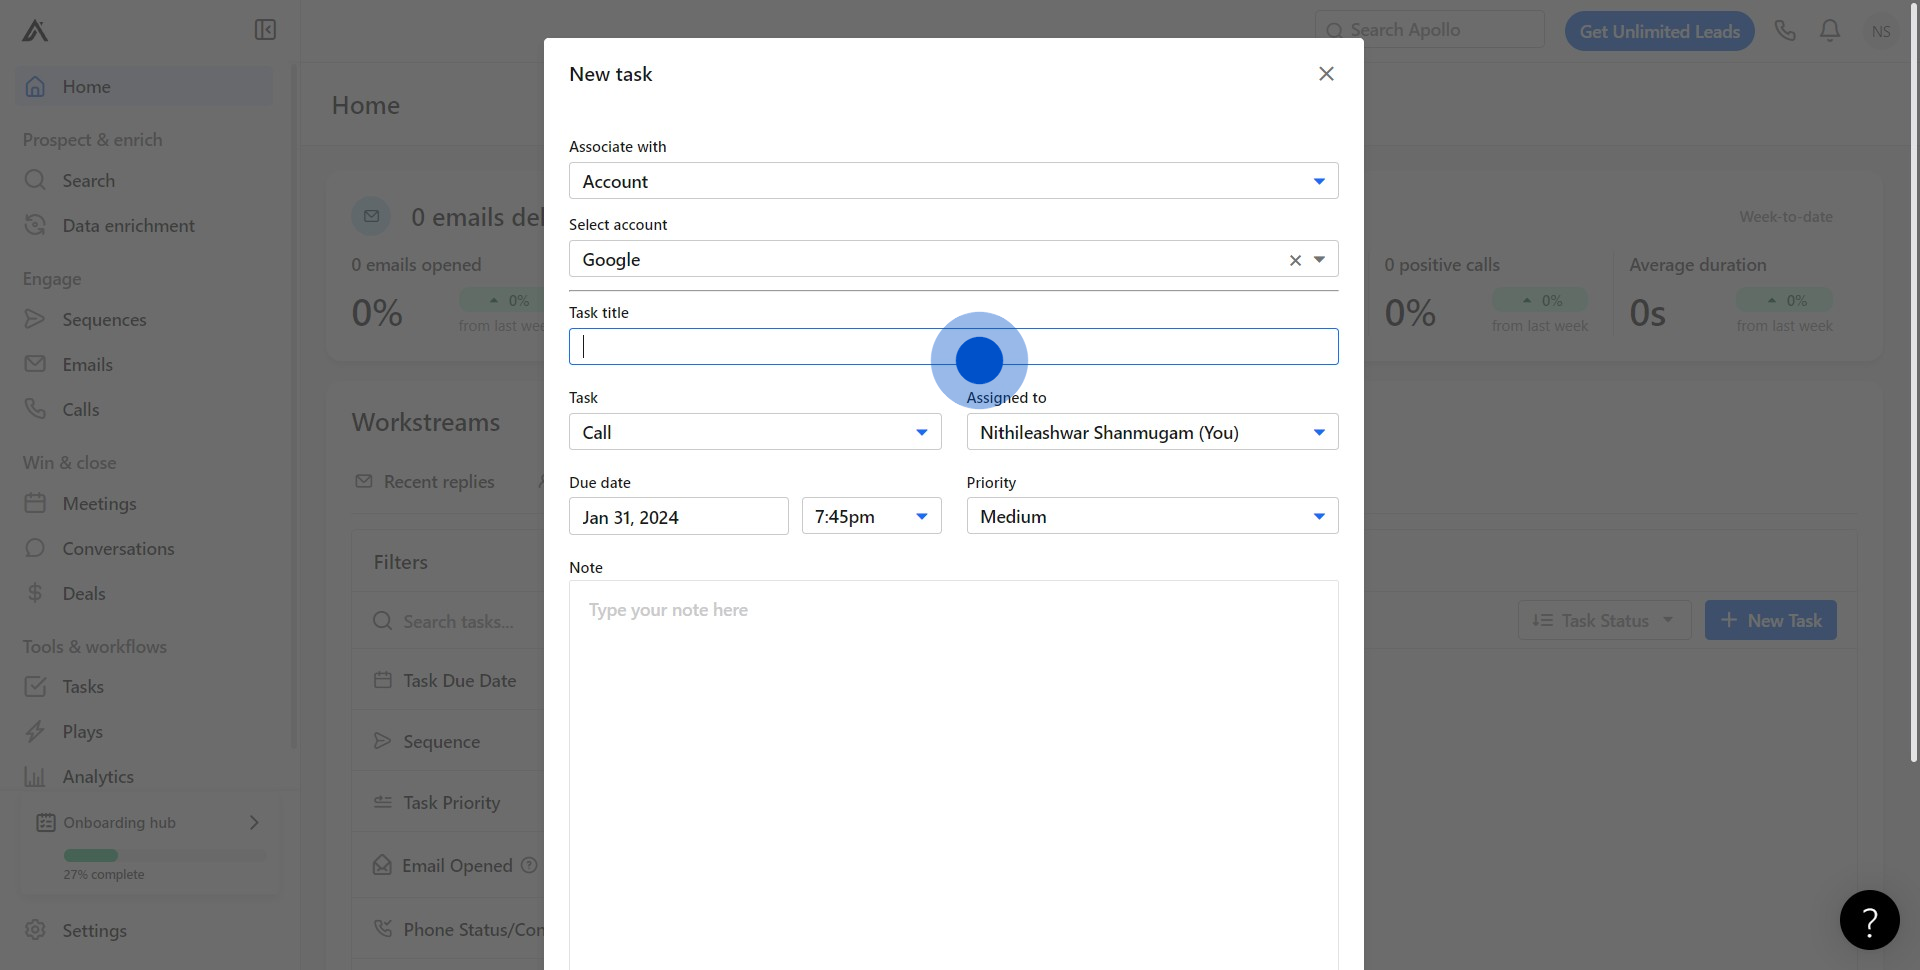Close the New task dialog
Viewport: 1920px width, 970px height.
pyautogui.click(x=1326, y=74)
